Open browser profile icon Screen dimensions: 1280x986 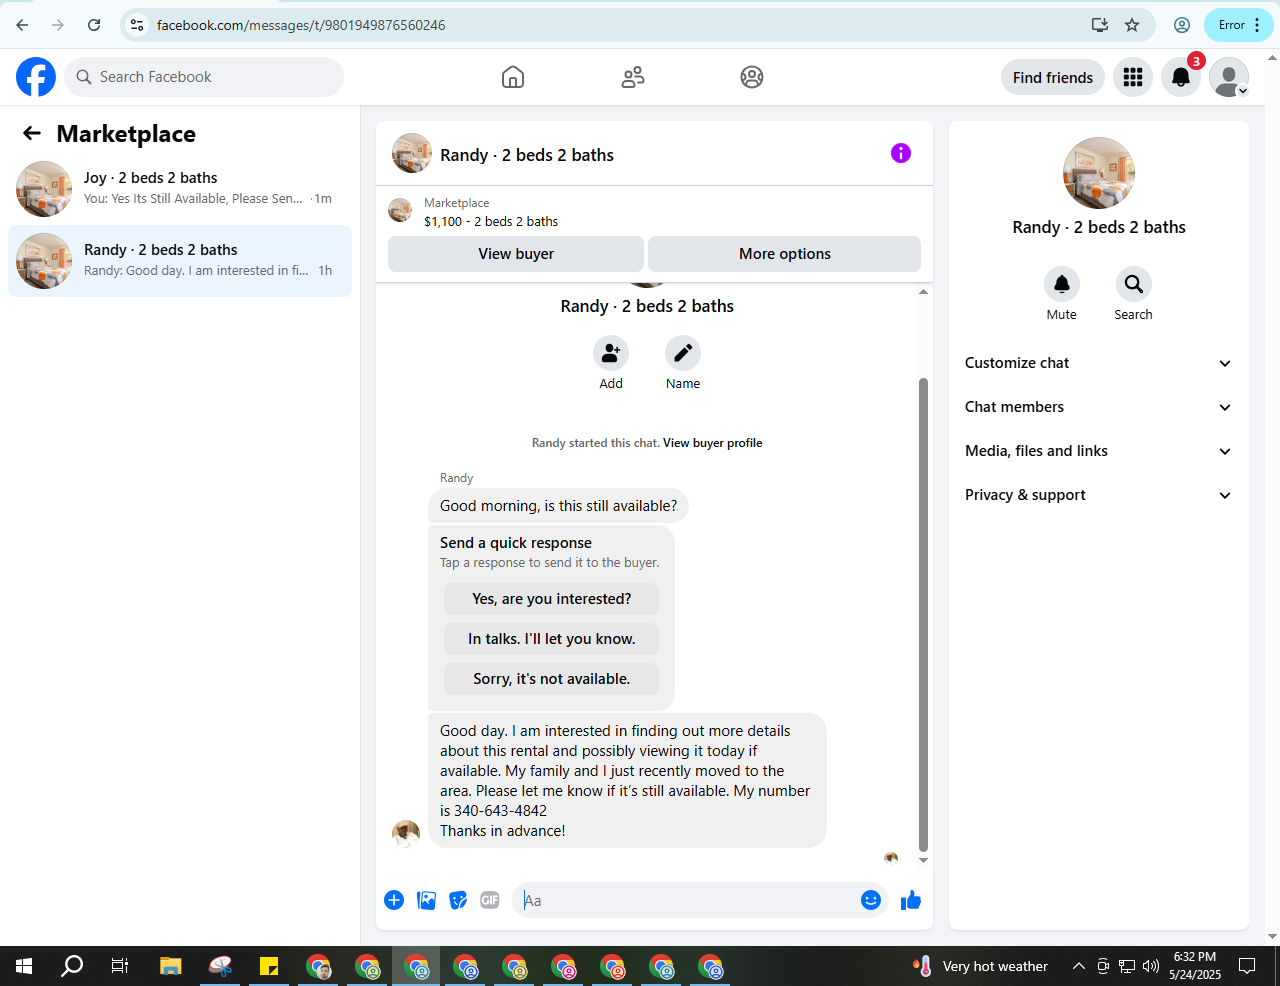[1182, 25]
